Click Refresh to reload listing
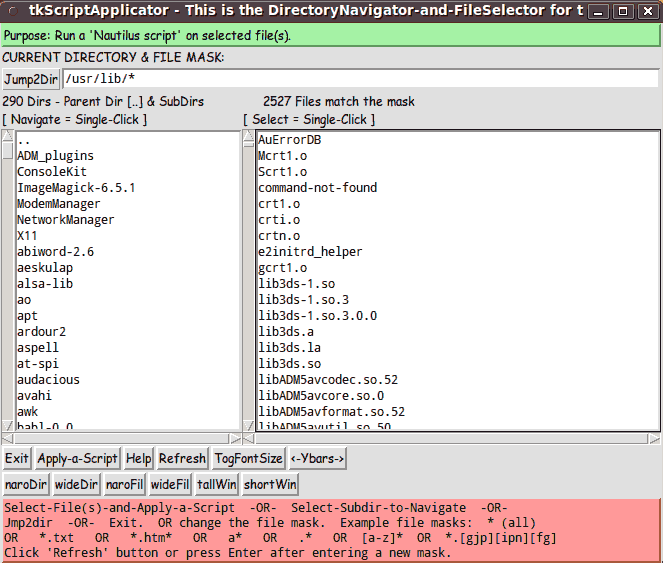The width and height of the screenshot is (663, 563). [182, 459]
